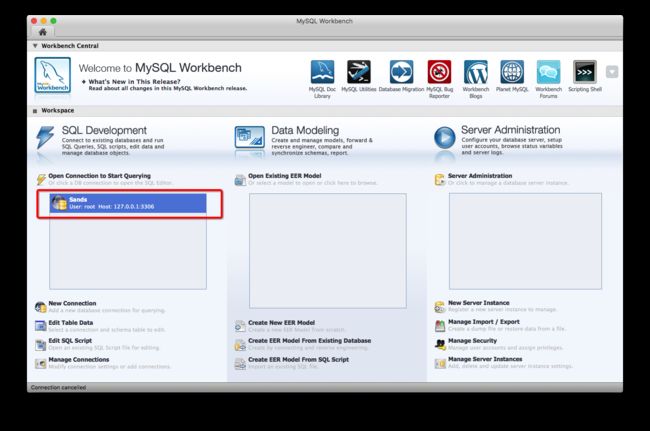Screen dimensions: 650x431
Task: Expand the shortcuts overflow arrow
Action: coord(612,72)
